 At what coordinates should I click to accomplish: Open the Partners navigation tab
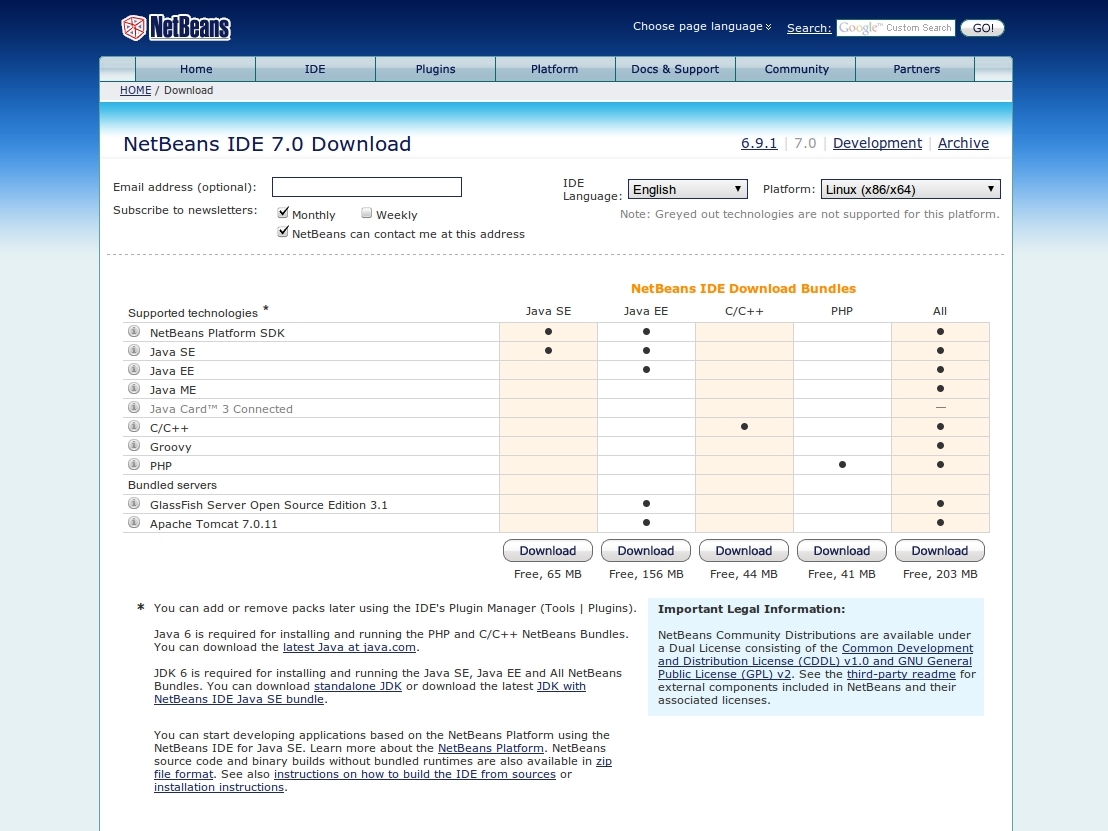917,69
